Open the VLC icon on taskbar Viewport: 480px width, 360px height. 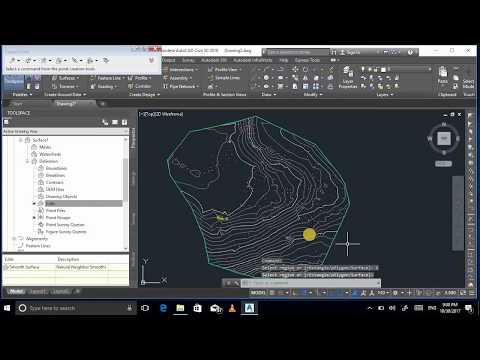(232, 308)
